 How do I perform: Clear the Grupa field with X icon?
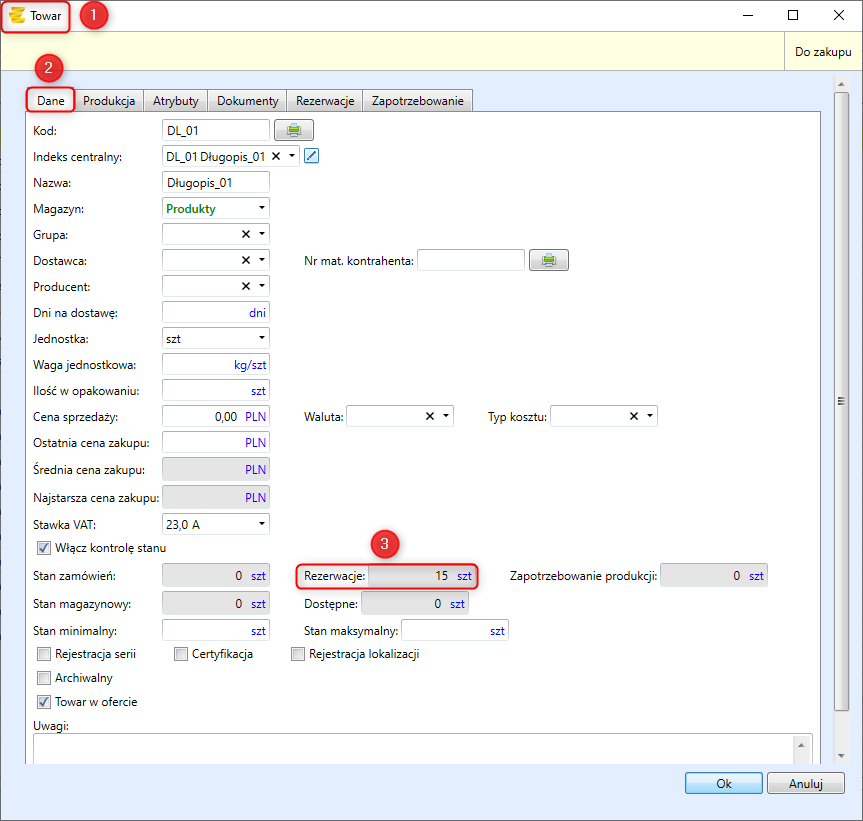pos(245,234)
